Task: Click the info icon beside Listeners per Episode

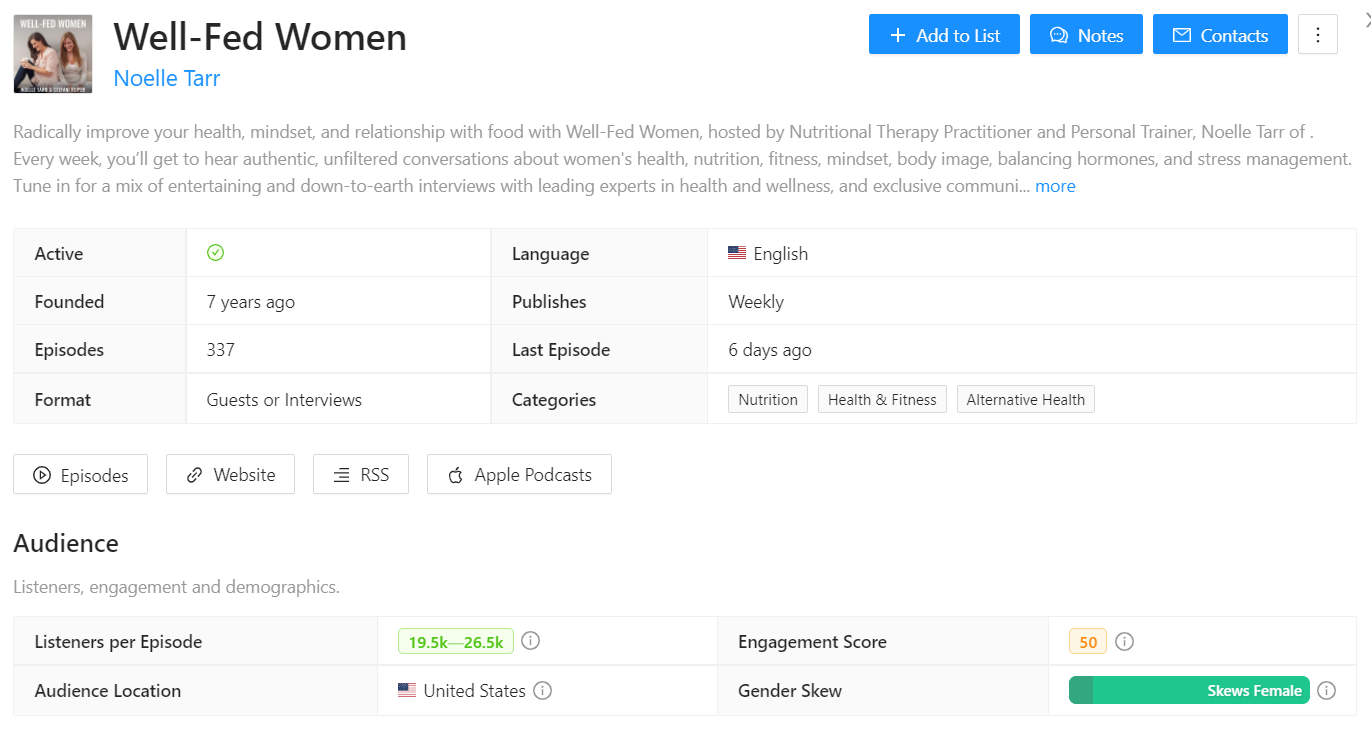Action: (x=531, y=641)
